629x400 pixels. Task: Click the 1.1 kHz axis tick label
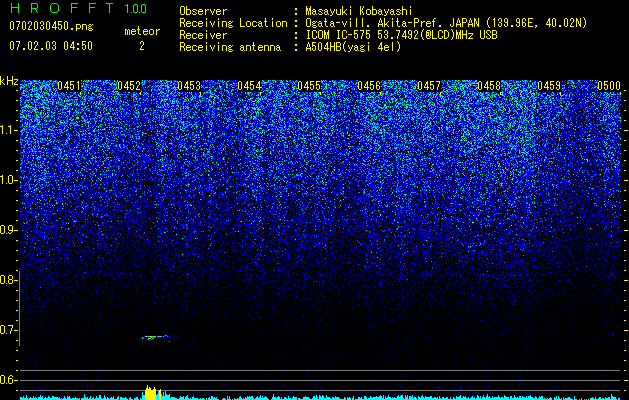tap(7, 130)
